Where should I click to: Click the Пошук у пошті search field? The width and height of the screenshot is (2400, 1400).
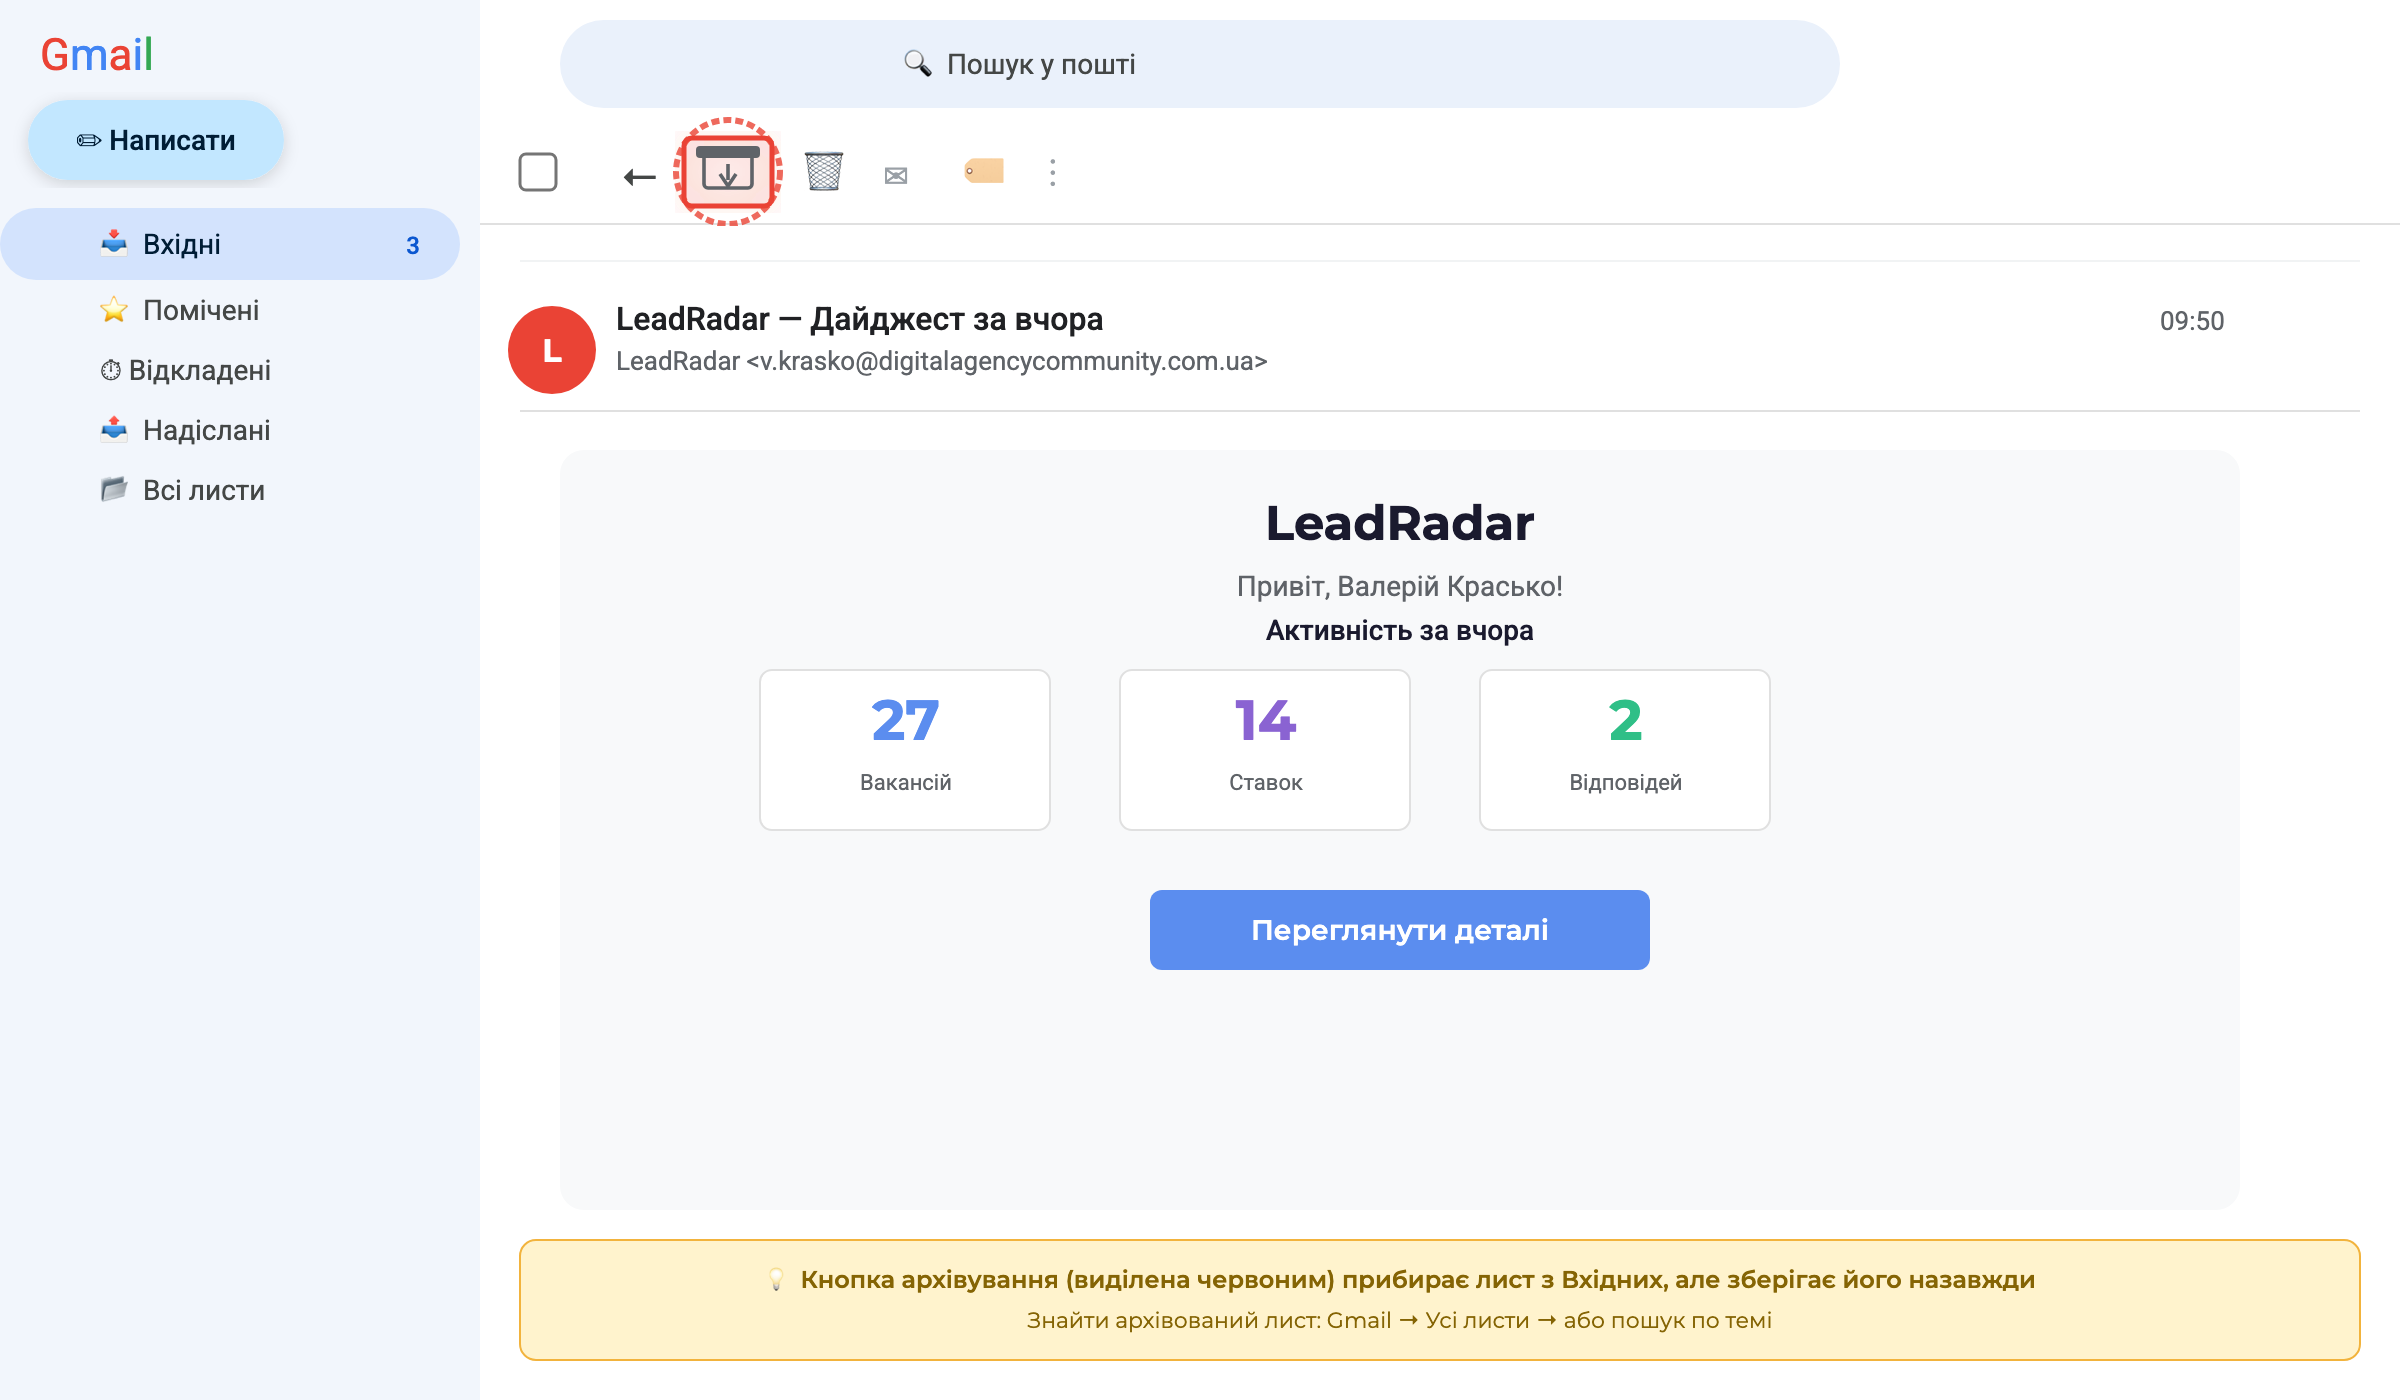tap(1200, 64)
